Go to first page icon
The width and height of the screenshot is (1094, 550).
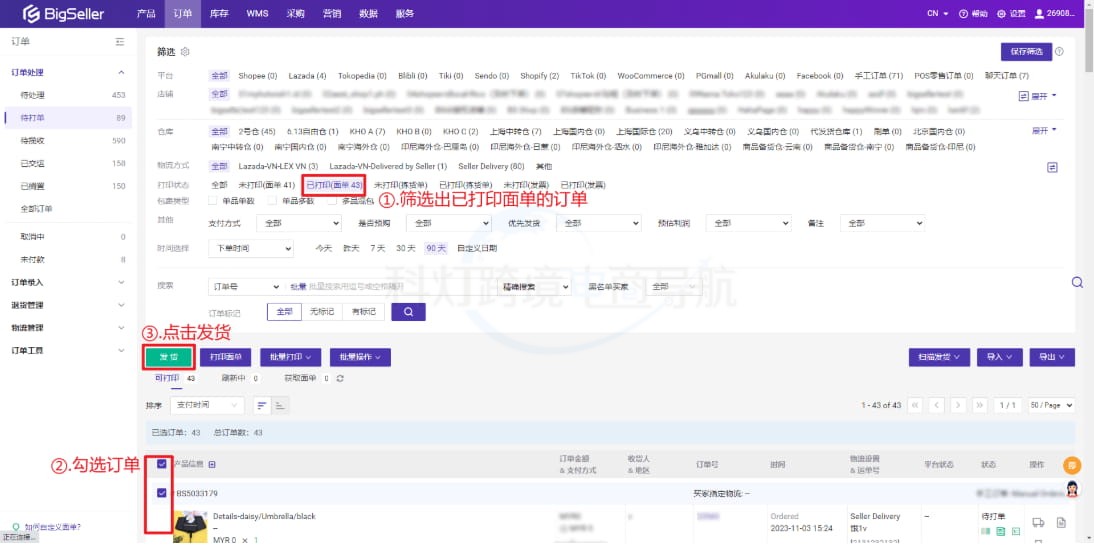915,406
